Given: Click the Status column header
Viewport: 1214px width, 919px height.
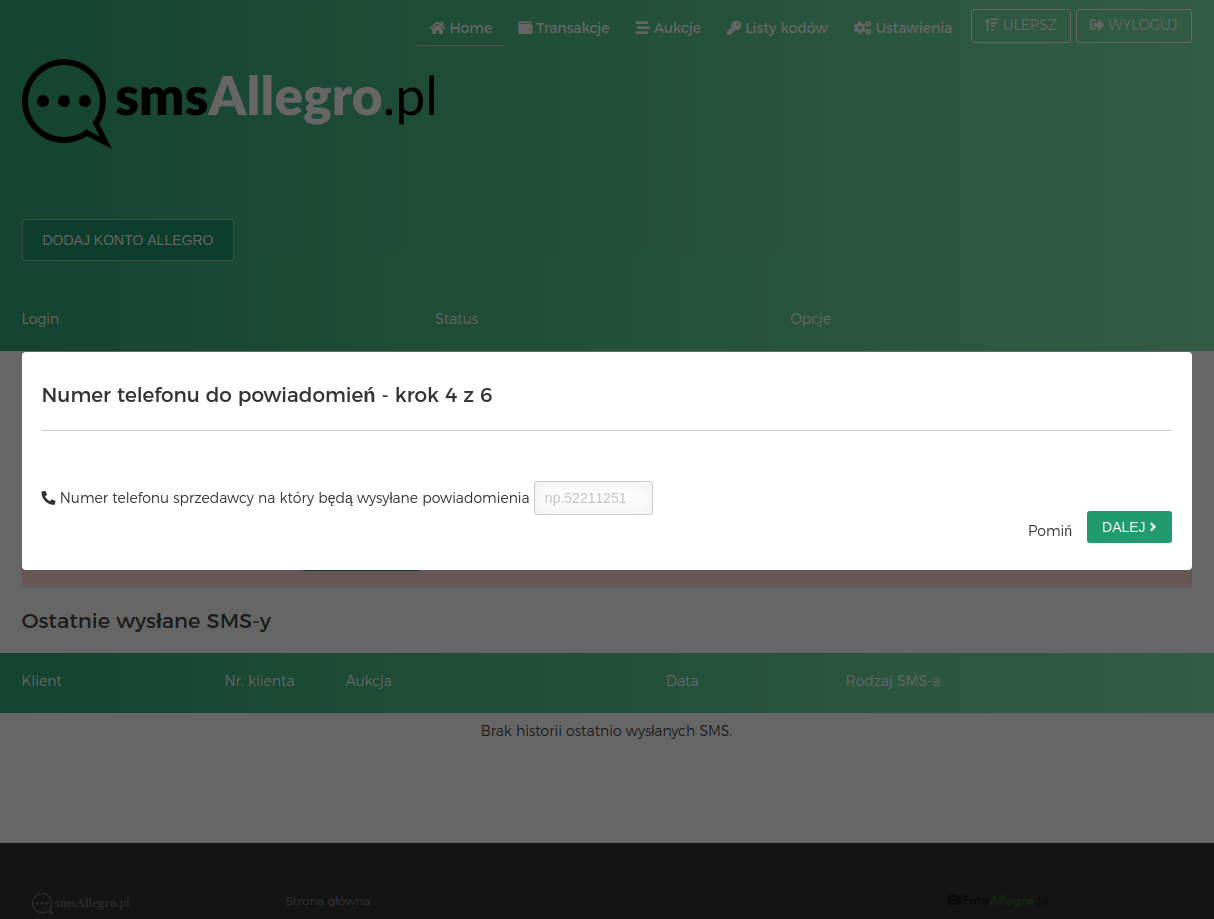Looking at the screenshot, I should coord(457,319).
